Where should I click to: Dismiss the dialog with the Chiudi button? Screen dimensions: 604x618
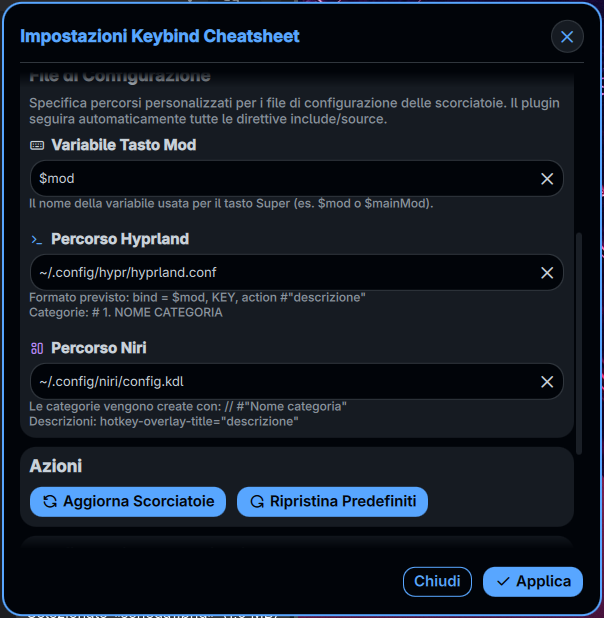(x=437, y=581)
